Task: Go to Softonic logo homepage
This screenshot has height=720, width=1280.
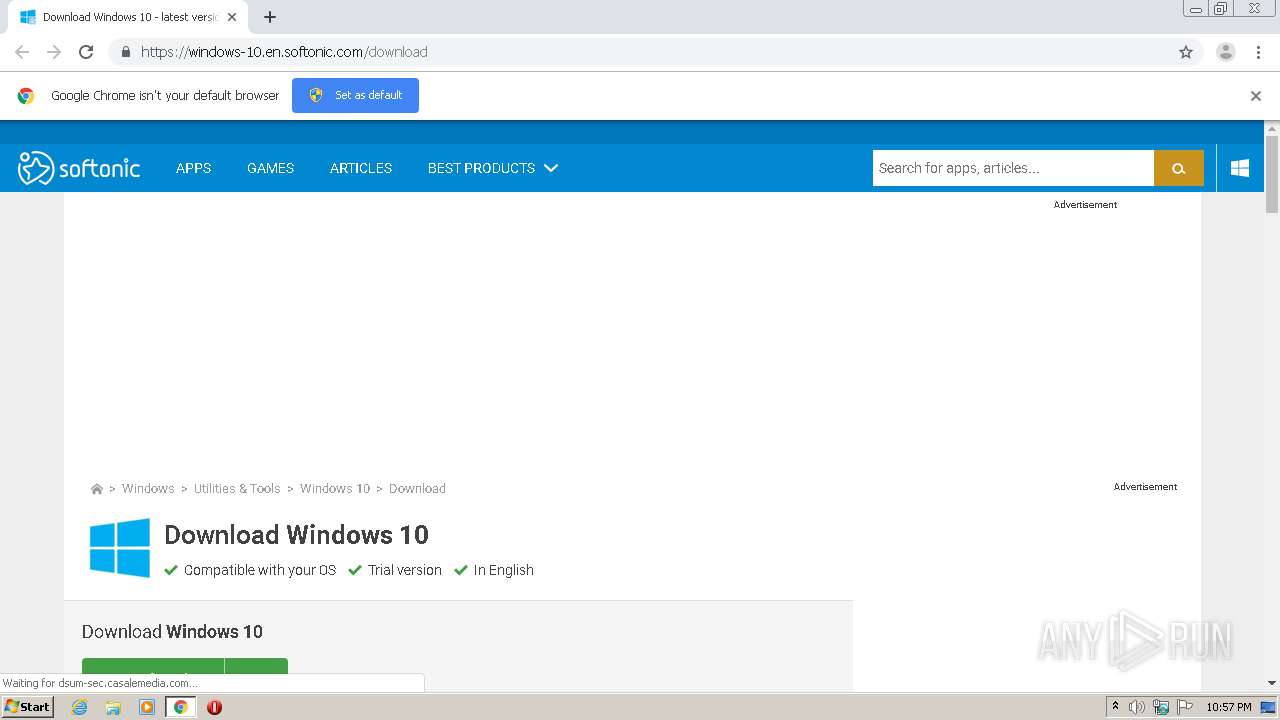Action: click(79, 168)
